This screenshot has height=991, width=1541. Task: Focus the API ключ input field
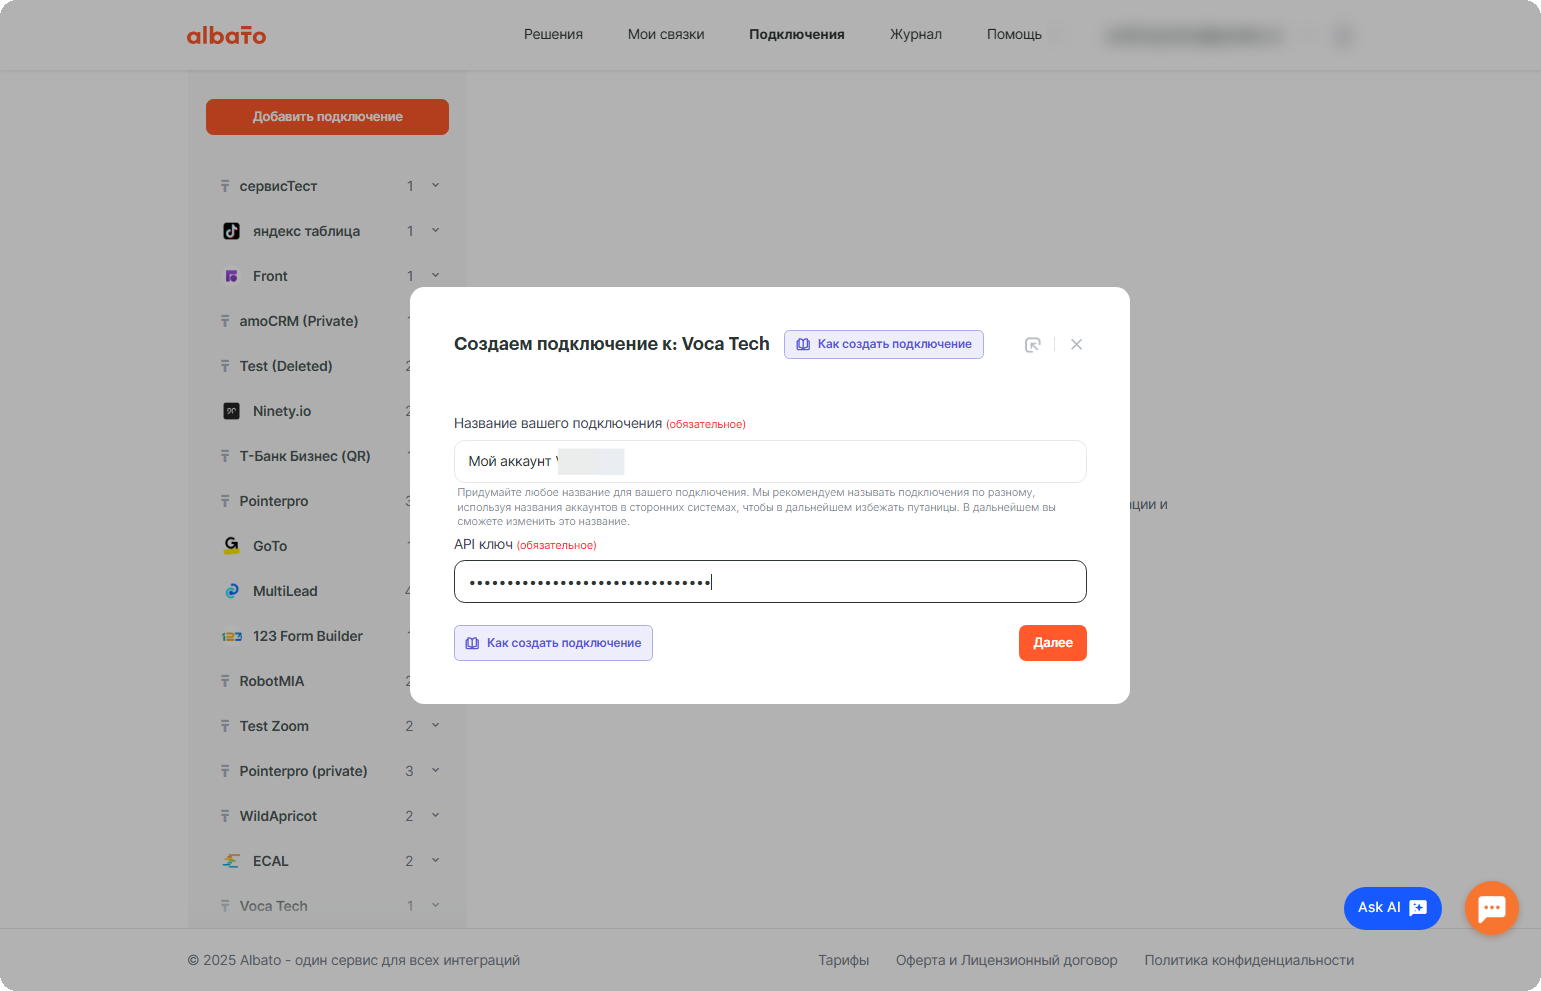tap(770, 581)
